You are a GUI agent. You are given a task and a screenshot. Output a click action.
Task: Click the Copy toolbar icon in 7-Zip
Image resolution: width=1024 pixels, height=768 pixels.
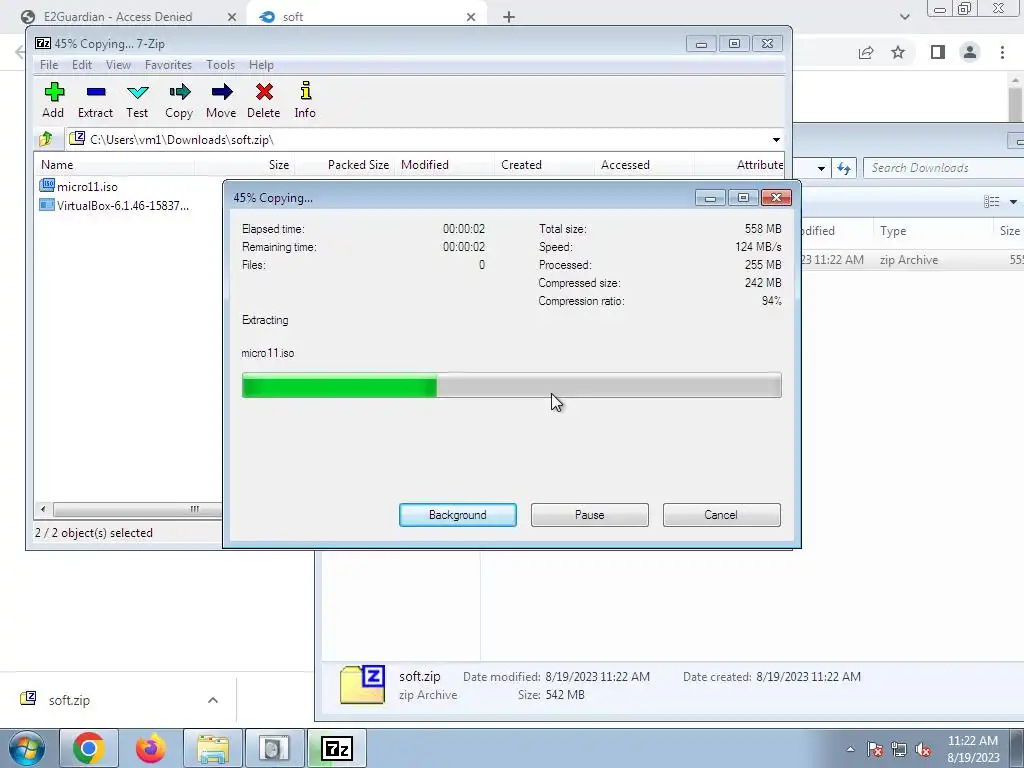pos(179,100)
